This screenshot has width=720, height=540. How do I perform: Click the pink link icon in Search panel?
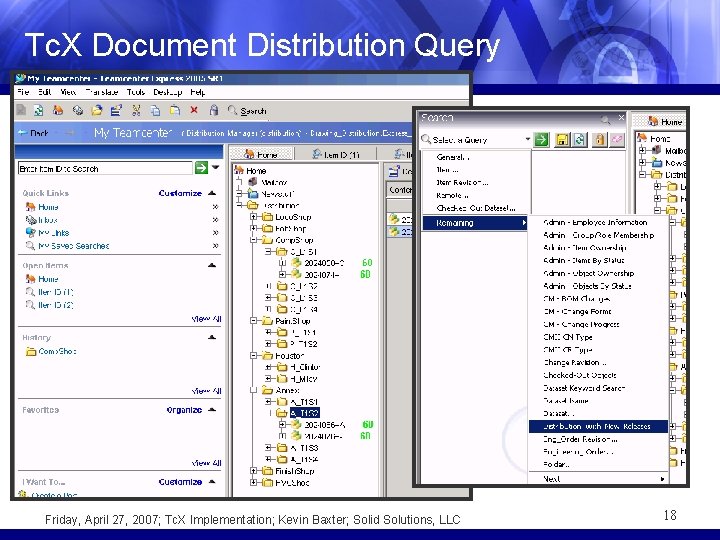click(x=617, y=140)
